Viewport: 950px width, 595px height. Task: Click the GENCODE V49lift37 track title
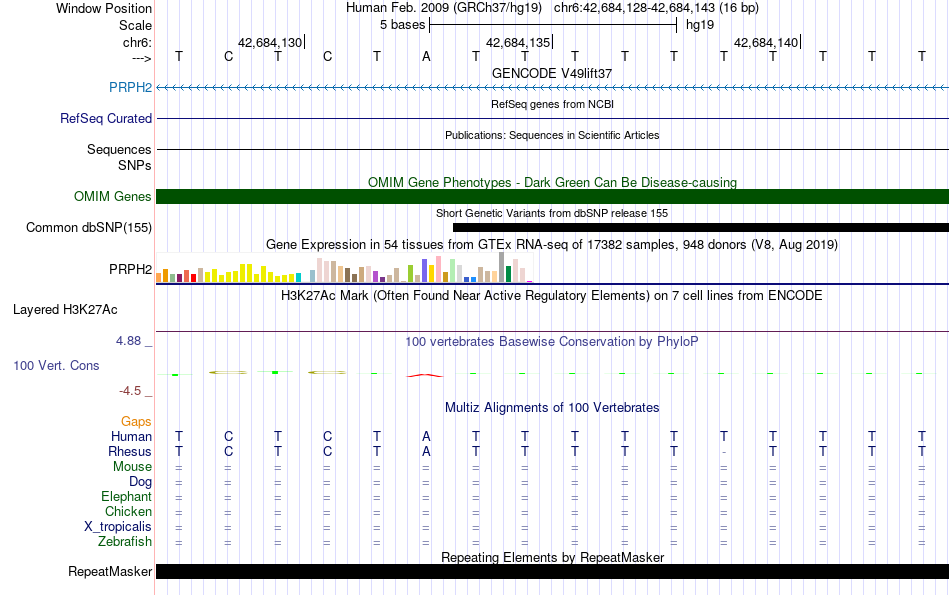[552, 73]
